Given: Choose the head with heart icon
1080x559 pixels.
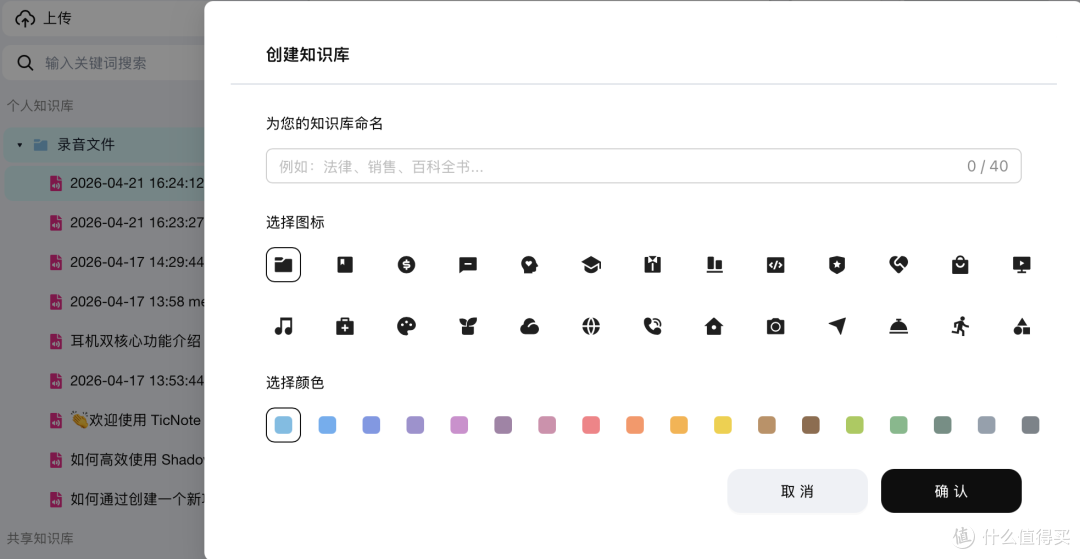Looking at the screenshot, I should click(x=529, y=264).
